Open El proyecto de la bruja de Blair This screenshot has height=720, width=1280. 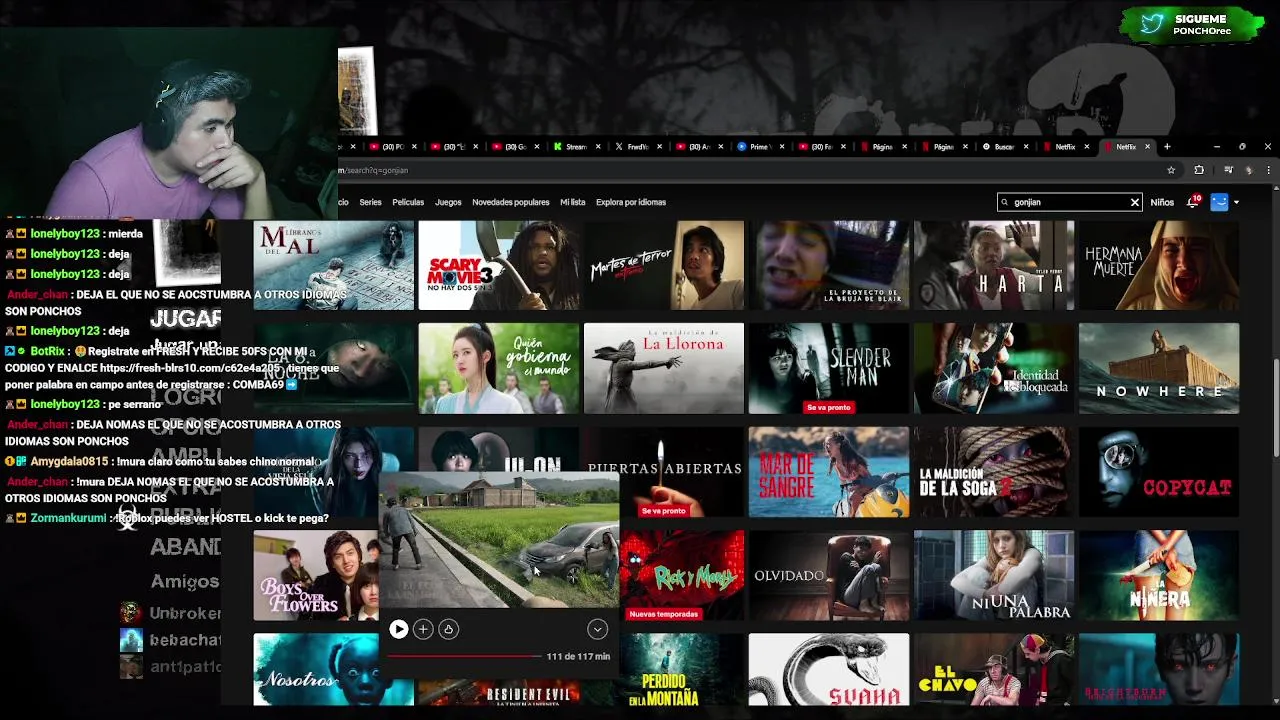pyautogui.click(x=829, y=265)
